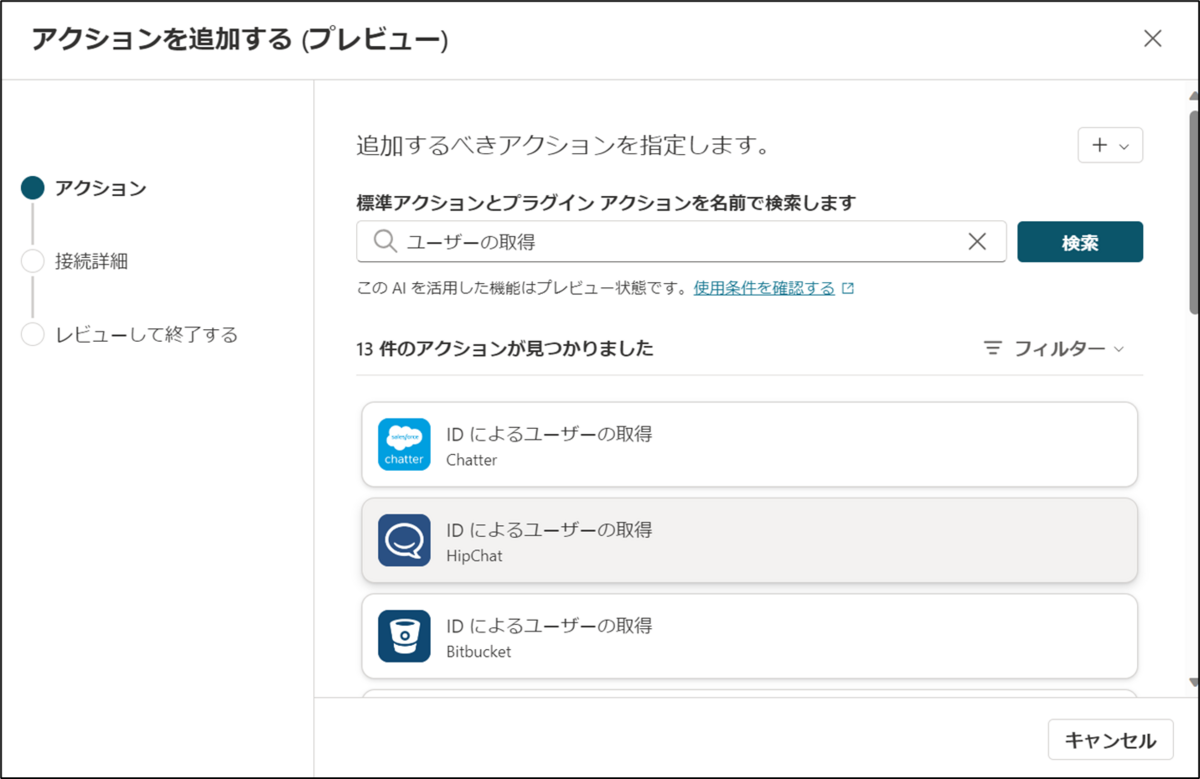This screenshot has width=1200, height=779.
Task: Click 13 件のアクションが見つかりました text
Action: (505, 348)
